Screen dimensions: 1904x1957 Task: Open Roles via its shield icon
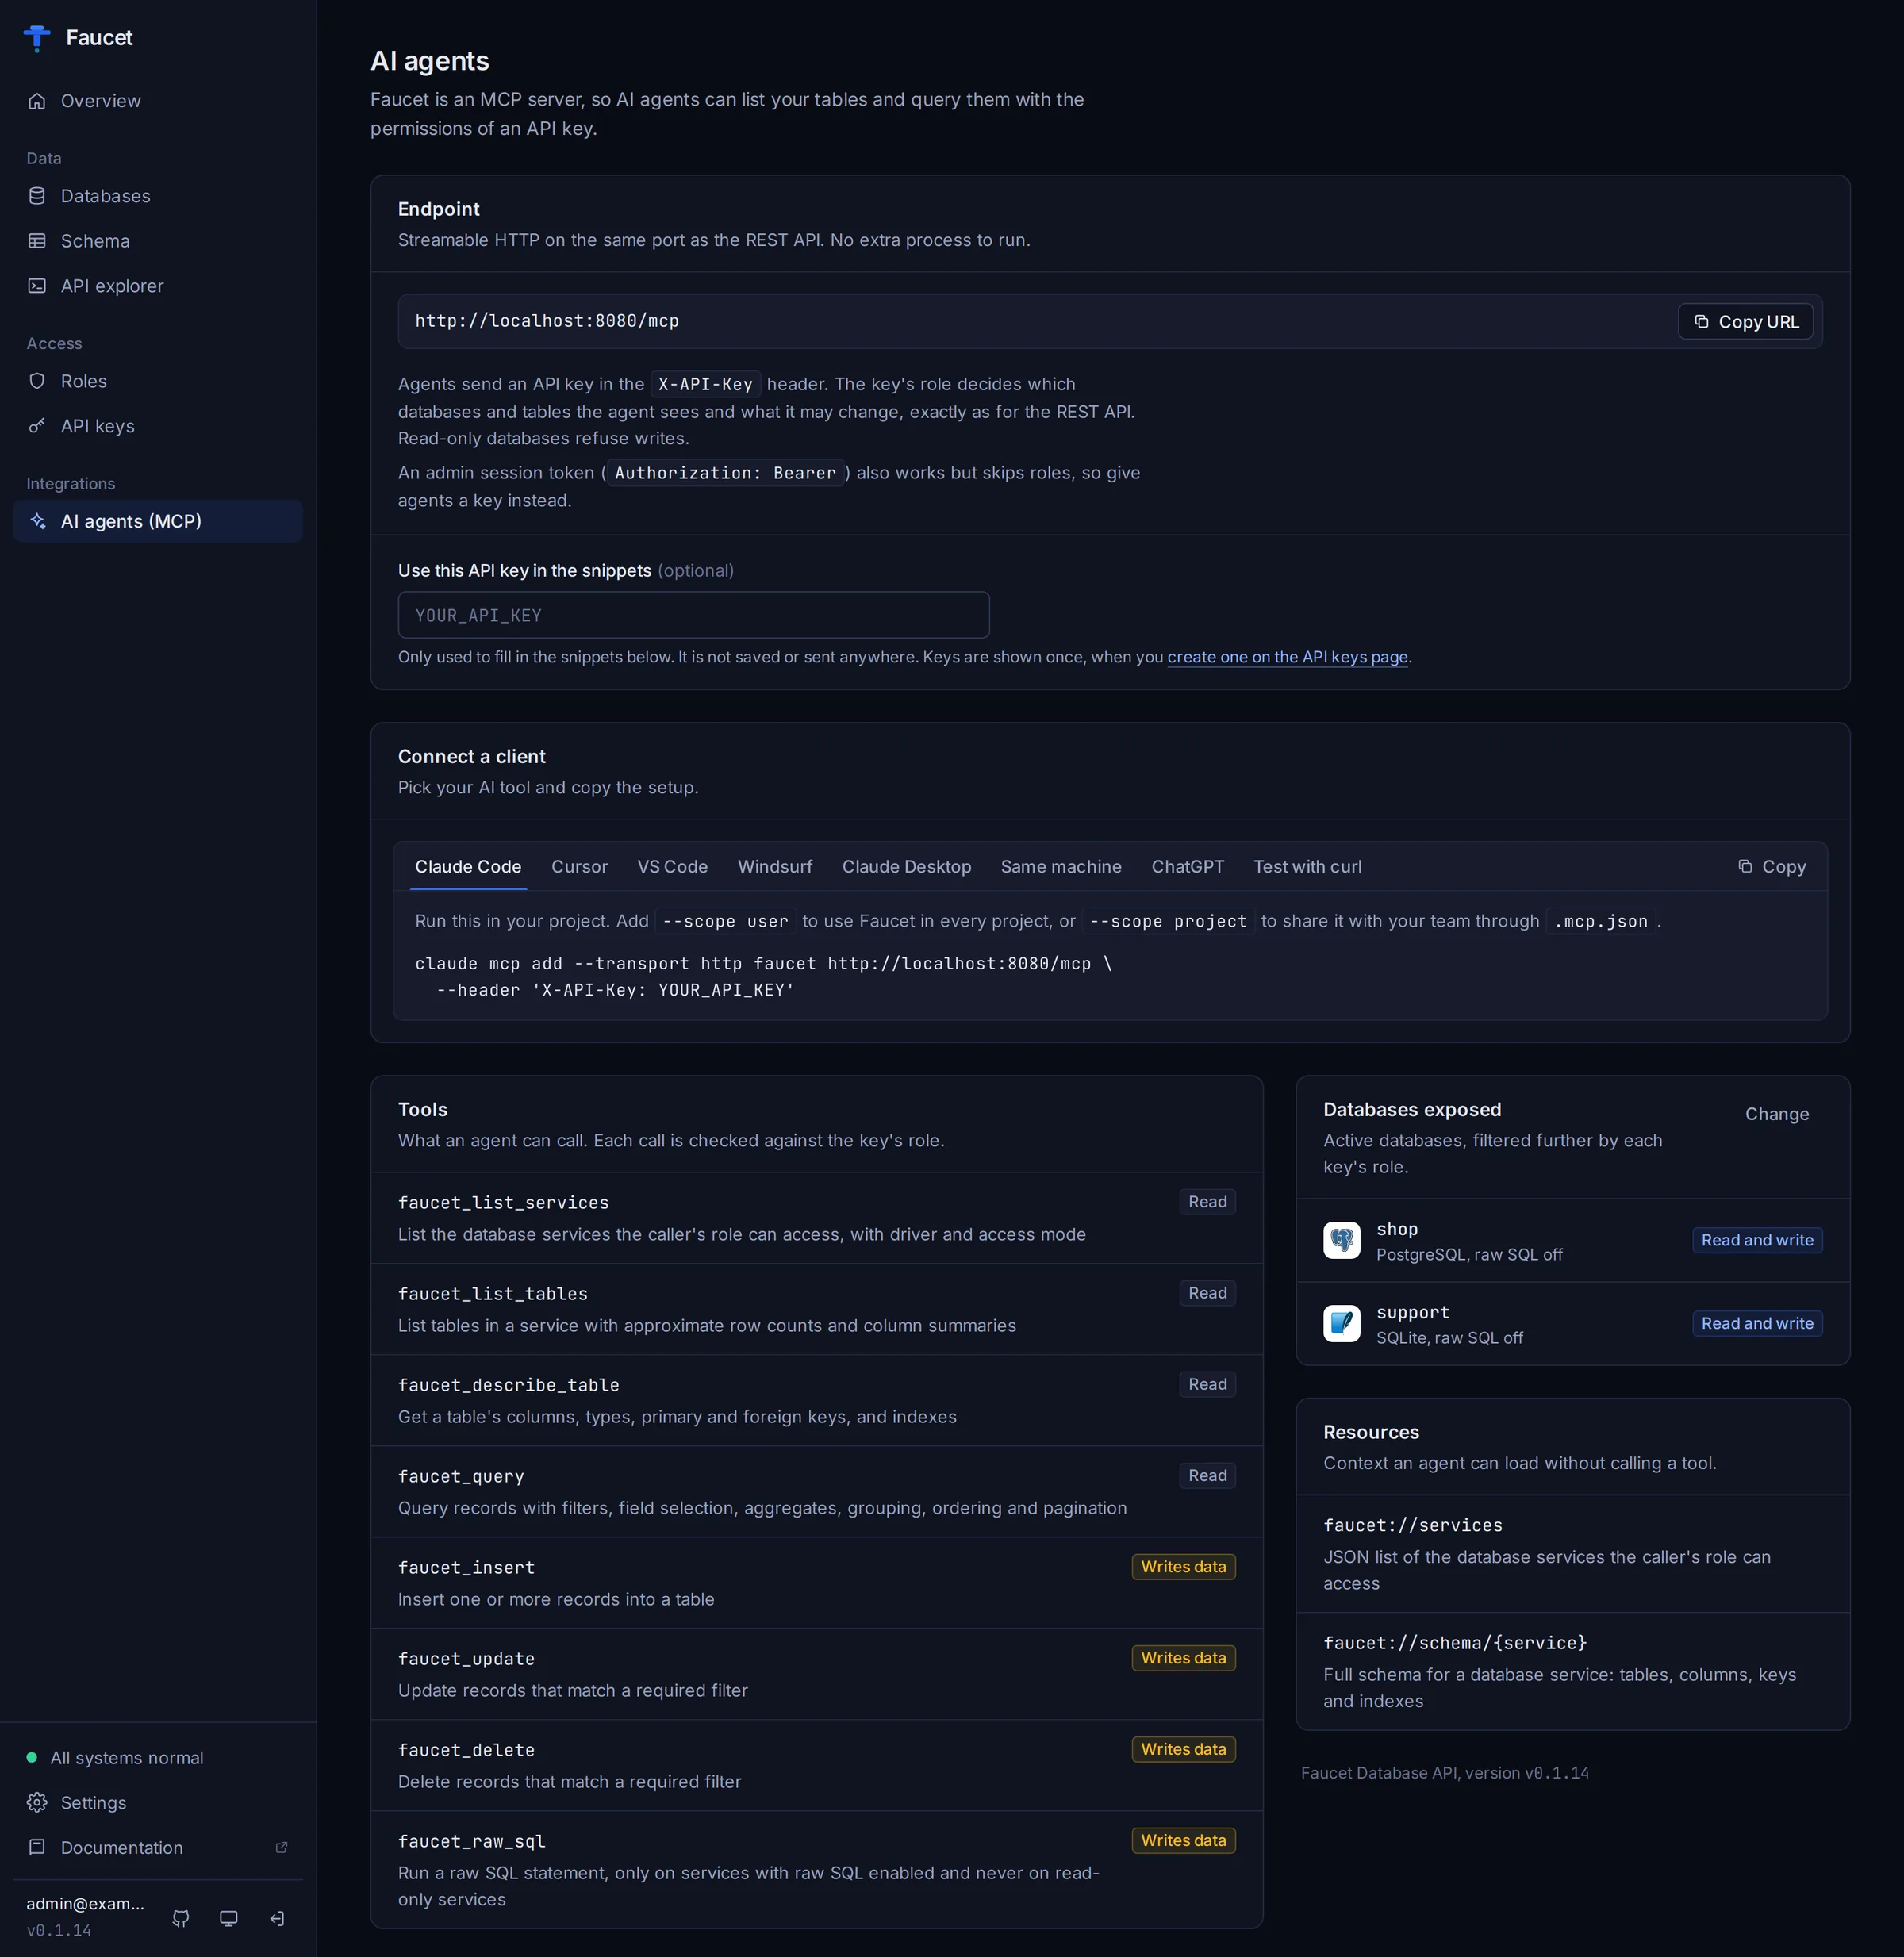(37, 381)
